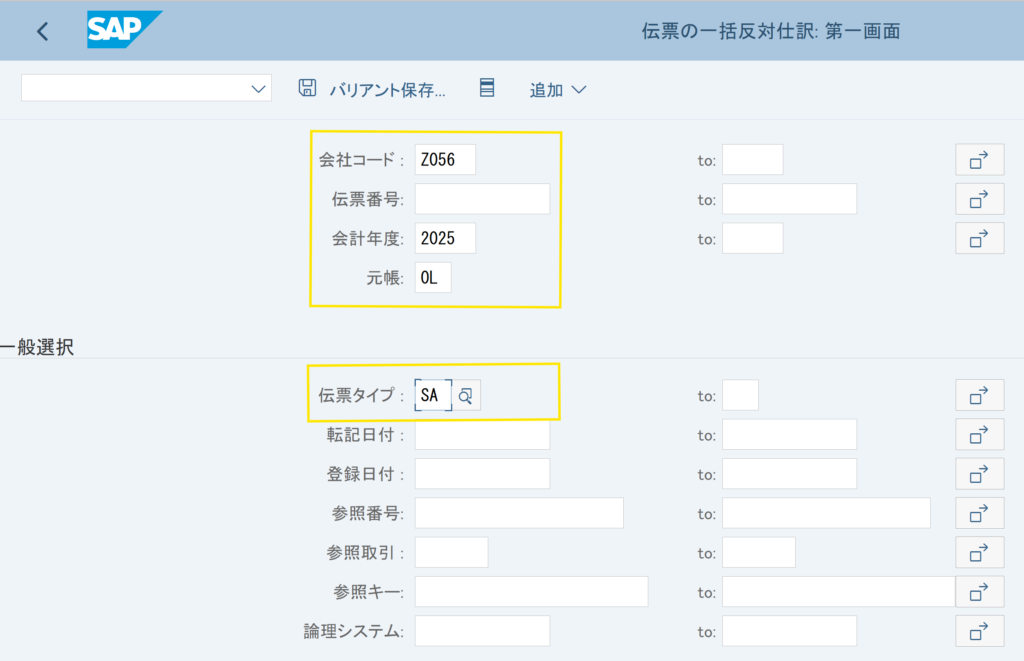
Task: Click the 会社コード input field
Action: coord(445,160)
